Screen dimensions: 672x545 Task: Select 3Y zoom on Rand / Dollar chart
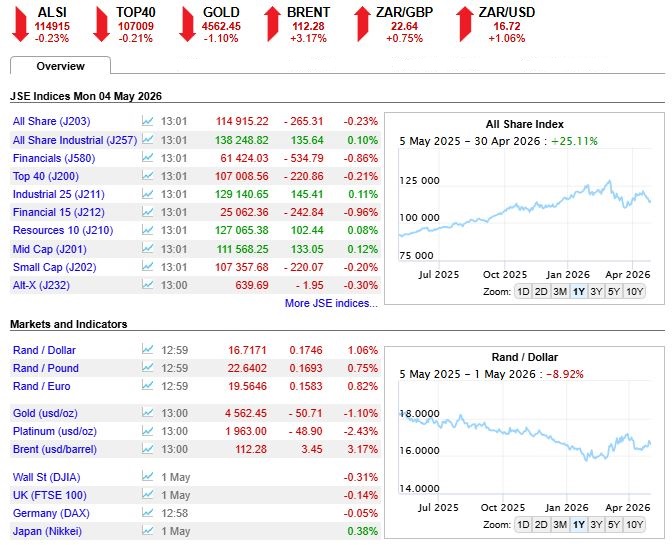pyautogui.click(x=596, y=525)
